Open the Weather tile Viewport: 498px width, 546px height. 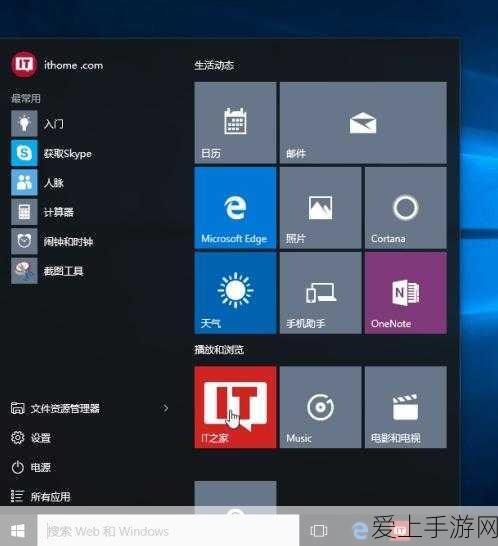235,293
